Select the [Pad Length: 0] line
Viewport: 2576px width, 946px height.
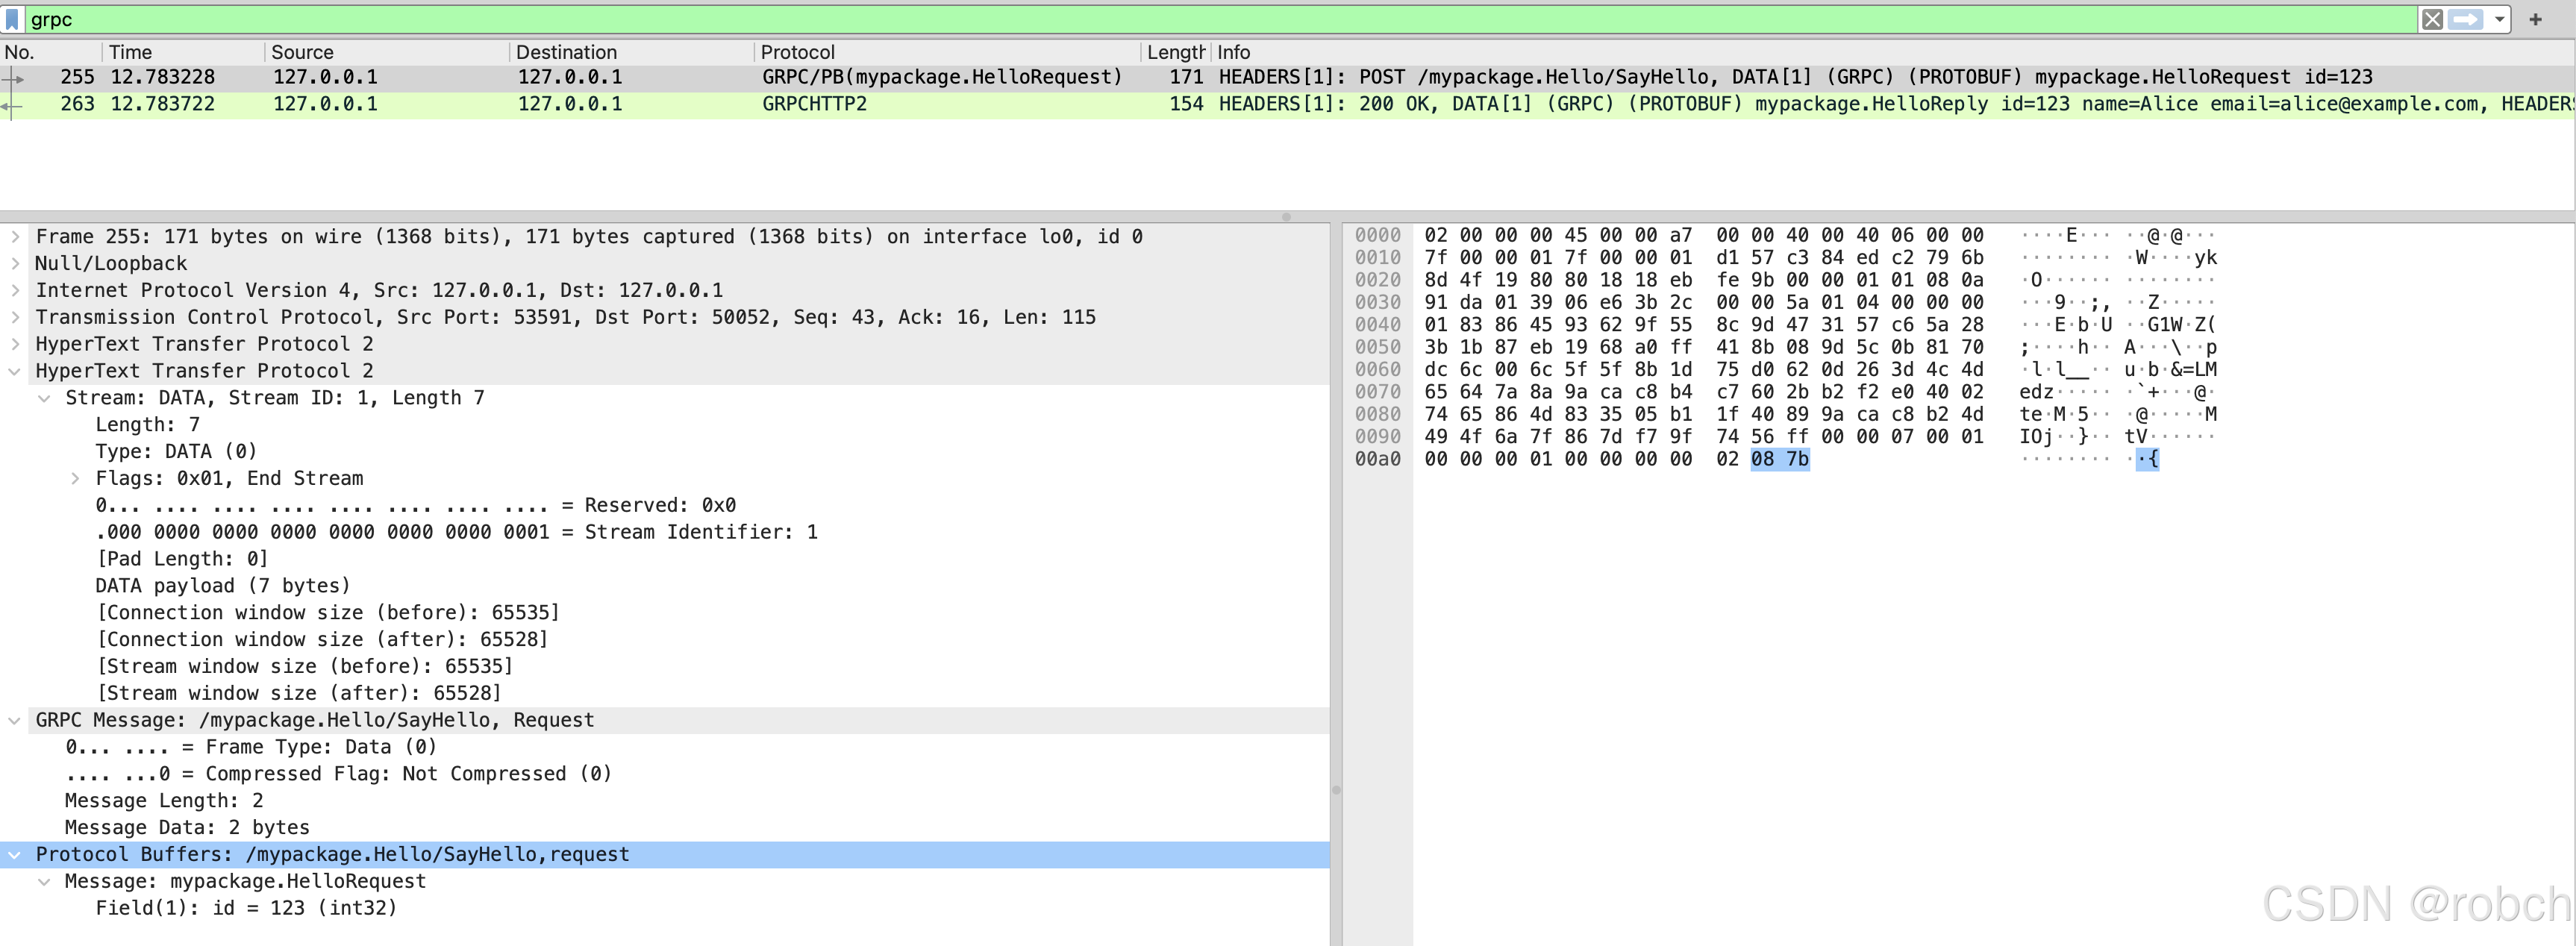point(182,559)
